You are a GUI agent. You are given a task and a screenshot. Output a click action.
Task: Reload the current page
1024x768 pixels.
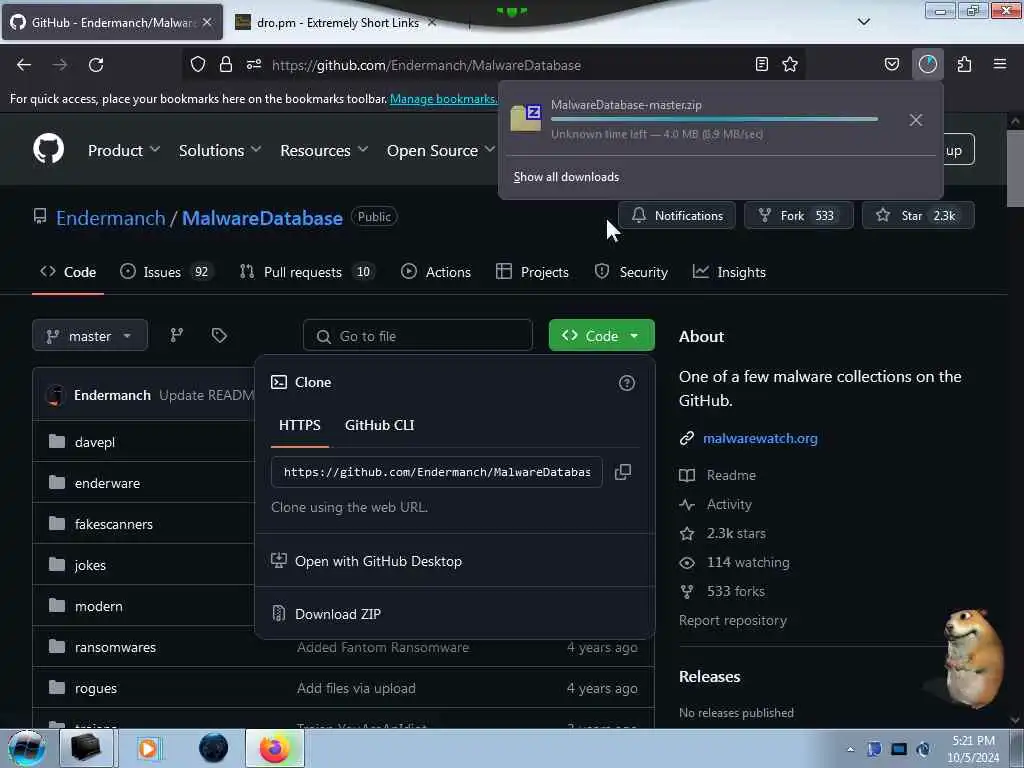click(96, 65)
